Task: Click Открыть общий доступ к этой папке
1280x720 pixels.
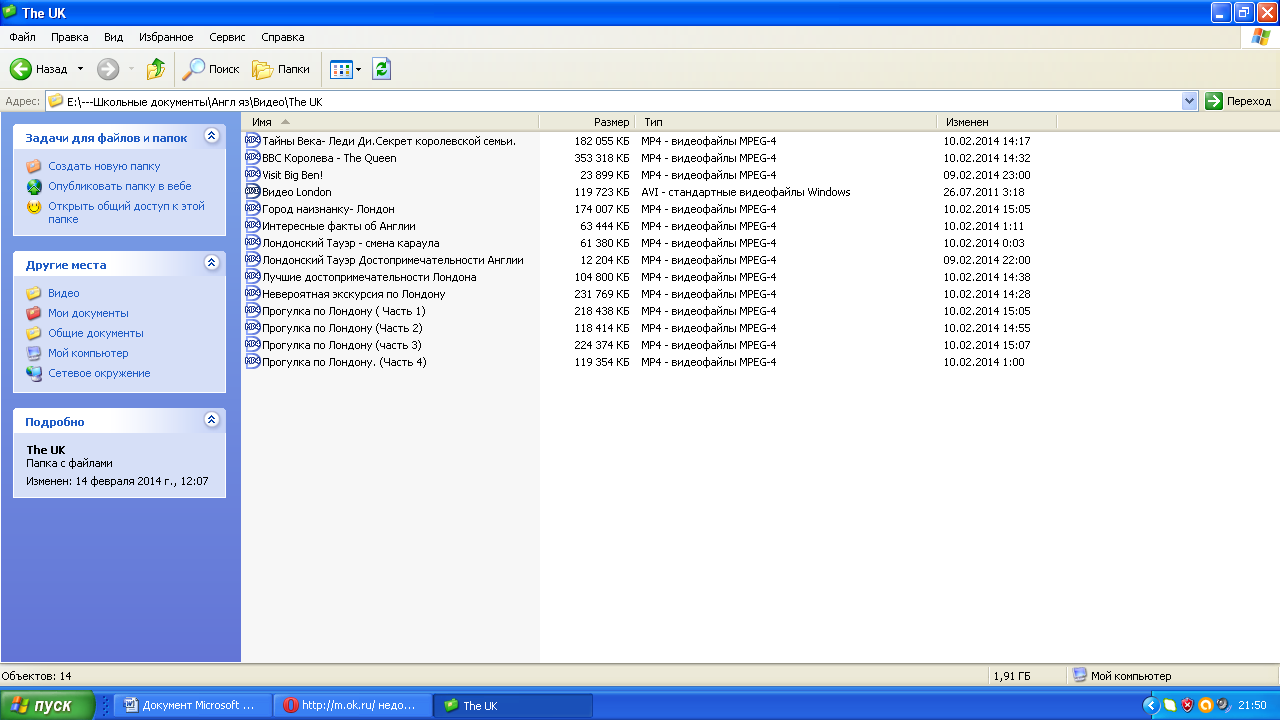Action: pyautogui.click(x=126, y=212)
